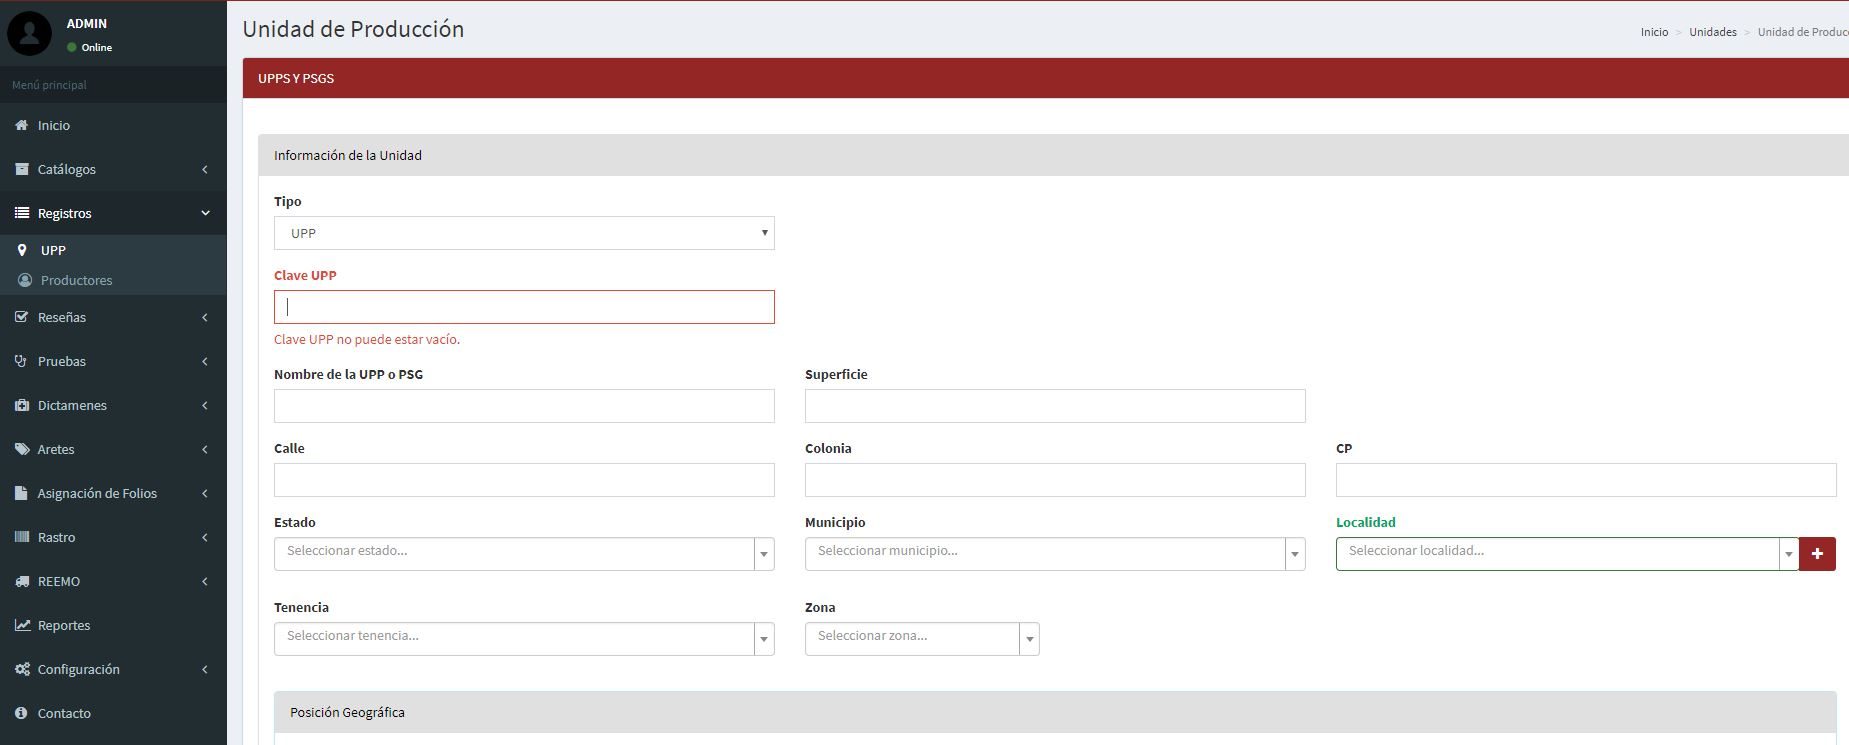Expand the Reseñas menu chevron
The width and height of the screenshot is (1849, 745).
(x=205, y=317)
